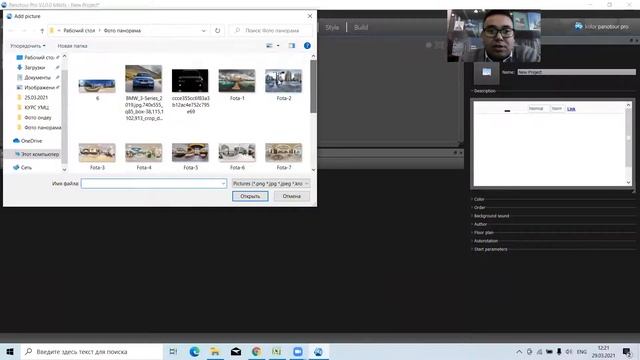Open Microsoft Edge from the taskbar
This screenshot has width=640, height=360.
tap(194, 351)
